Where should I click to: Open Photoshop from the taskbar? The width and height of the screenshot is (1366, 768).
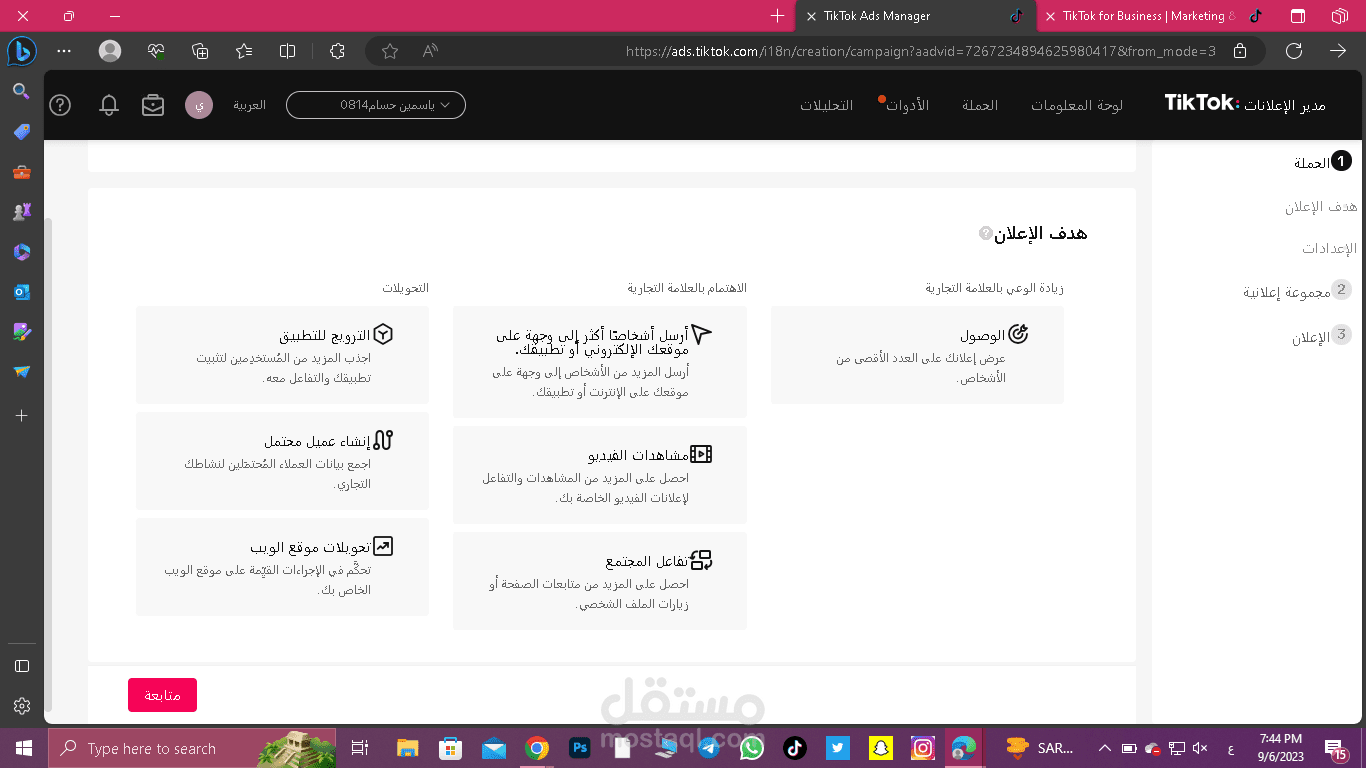click(579, 747)
